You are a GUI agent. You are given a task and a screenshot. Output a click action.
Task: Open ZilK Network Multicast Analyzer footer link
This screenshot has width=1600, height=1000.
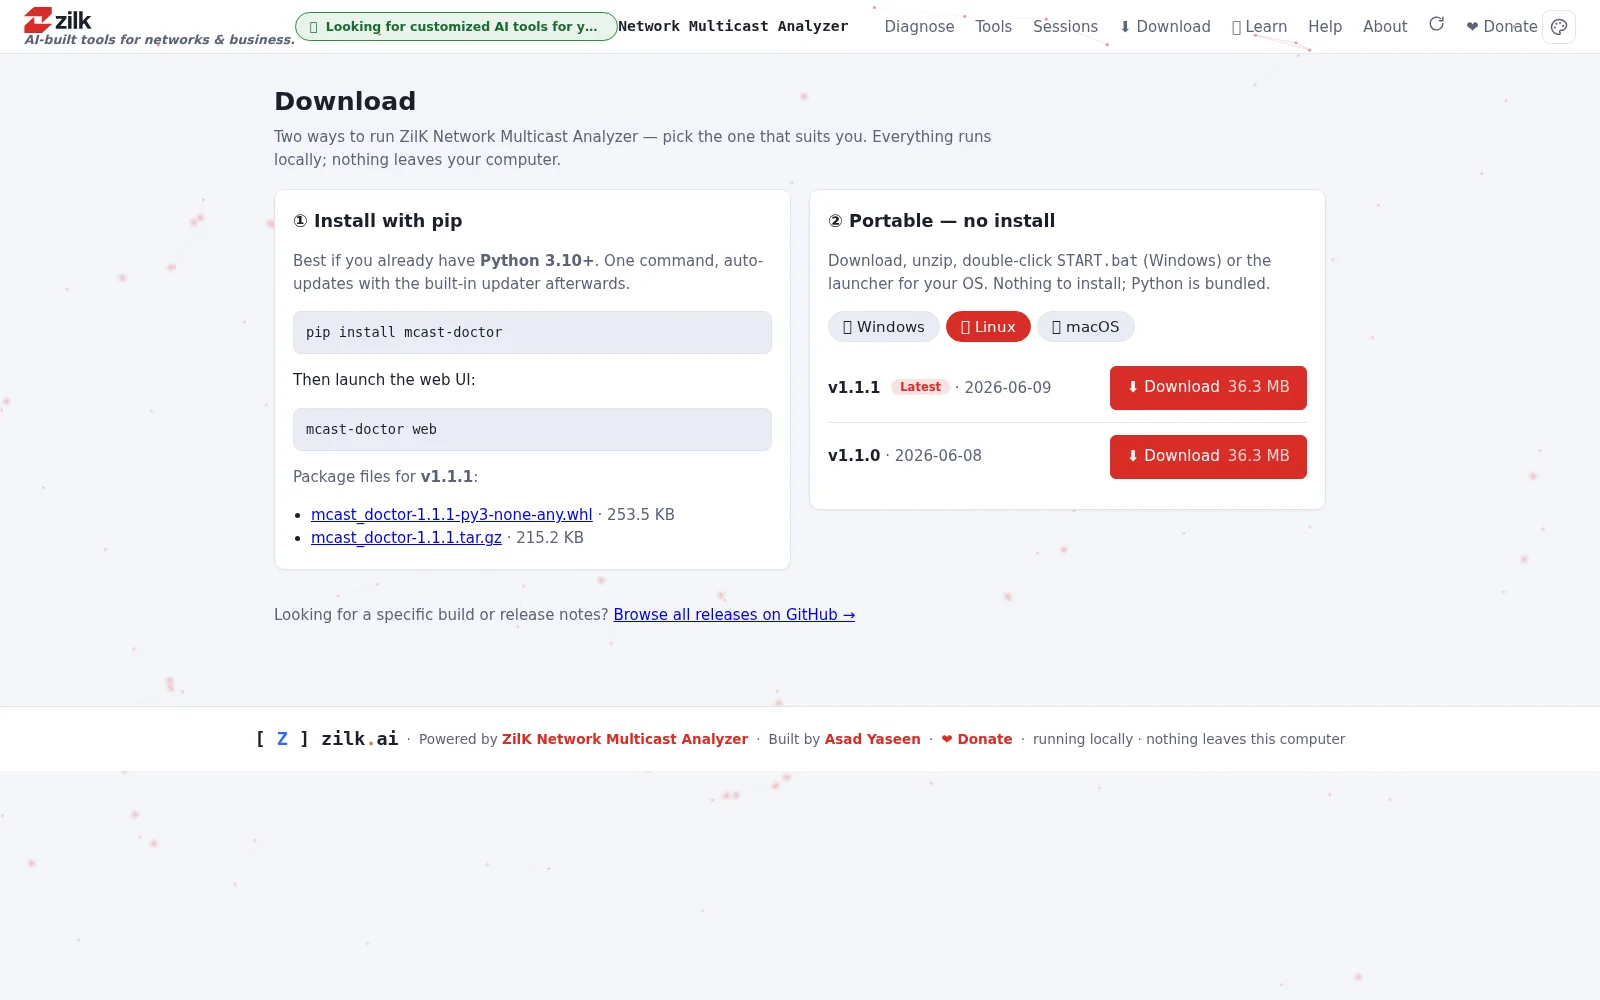click(x=625, y=739)
